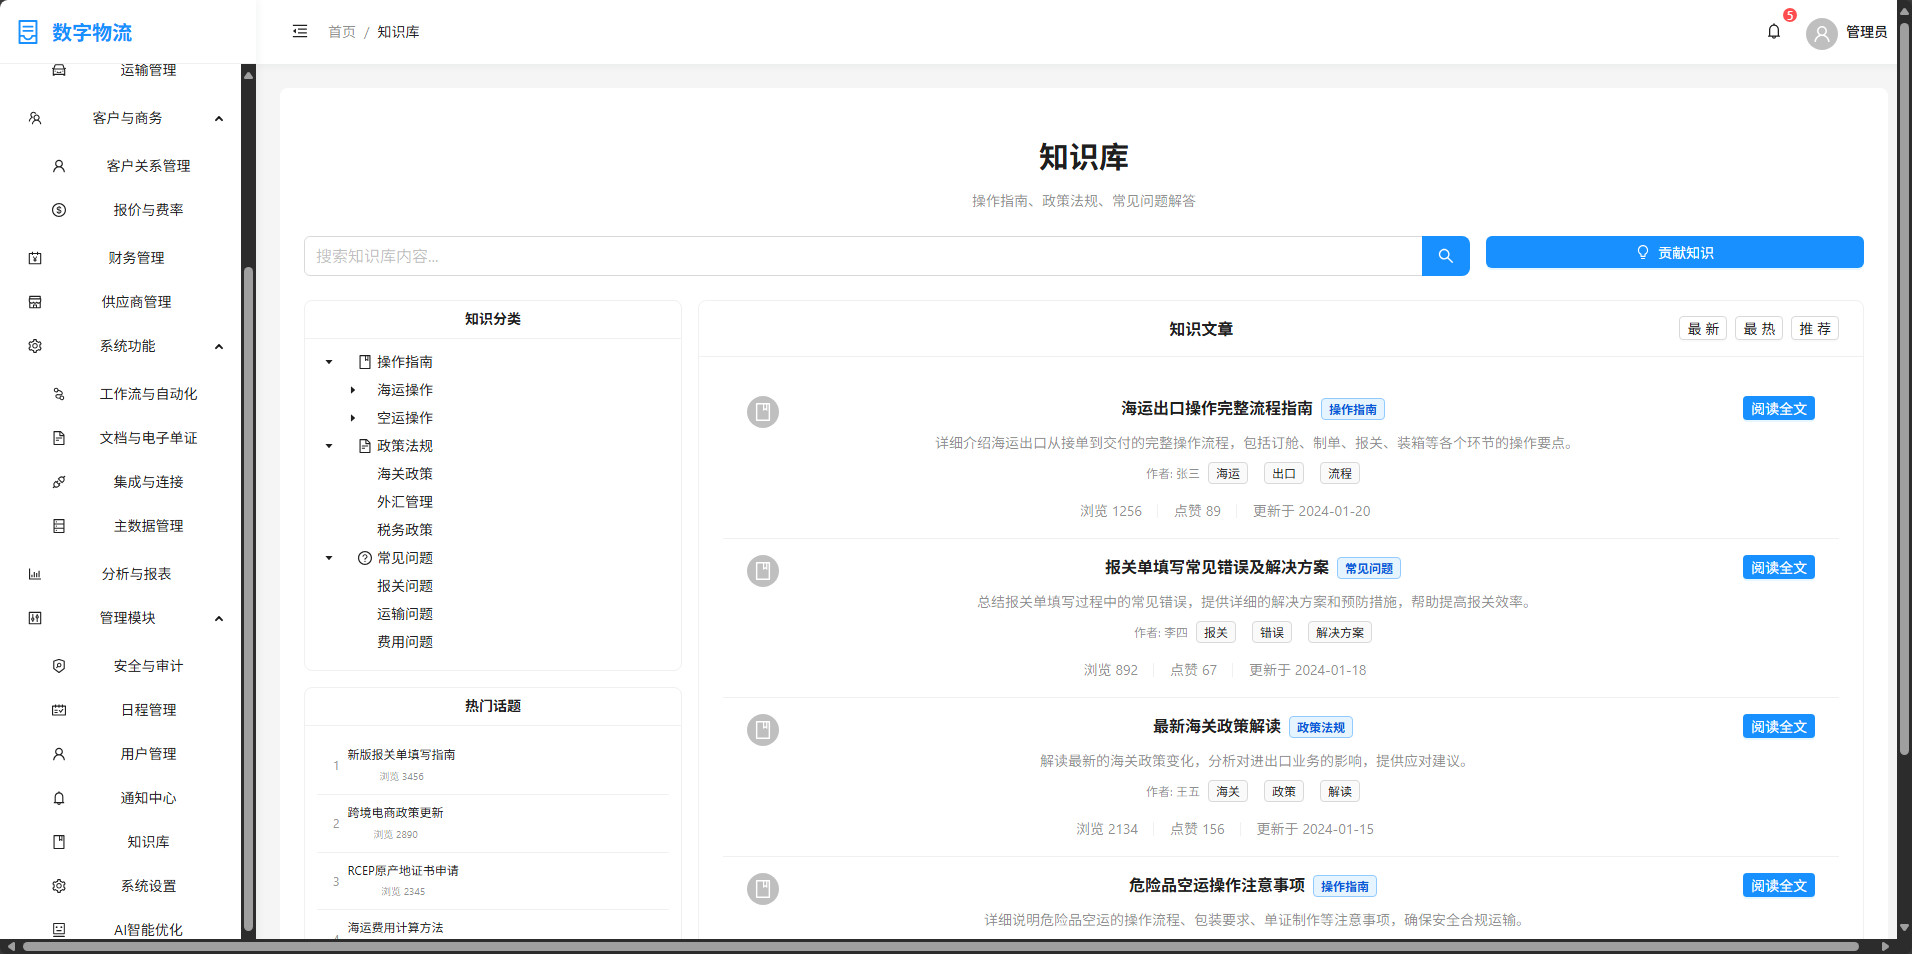Click the knowledge base search input field
Screen dimensions: 1912x954
pos(860,256)
